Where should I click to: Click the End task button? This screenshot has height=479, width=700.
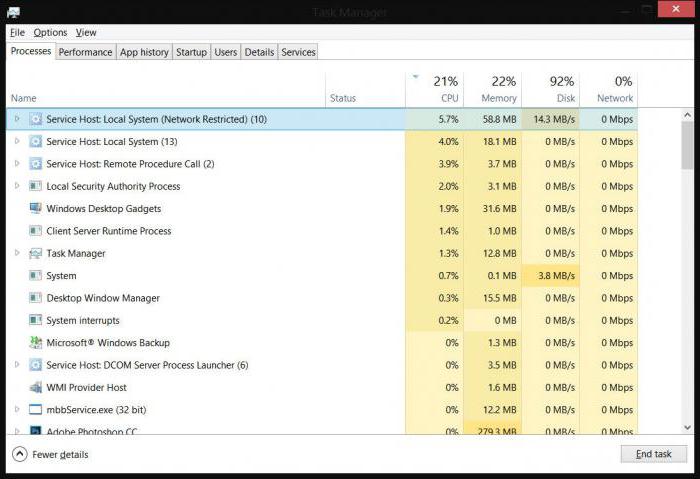654,454
